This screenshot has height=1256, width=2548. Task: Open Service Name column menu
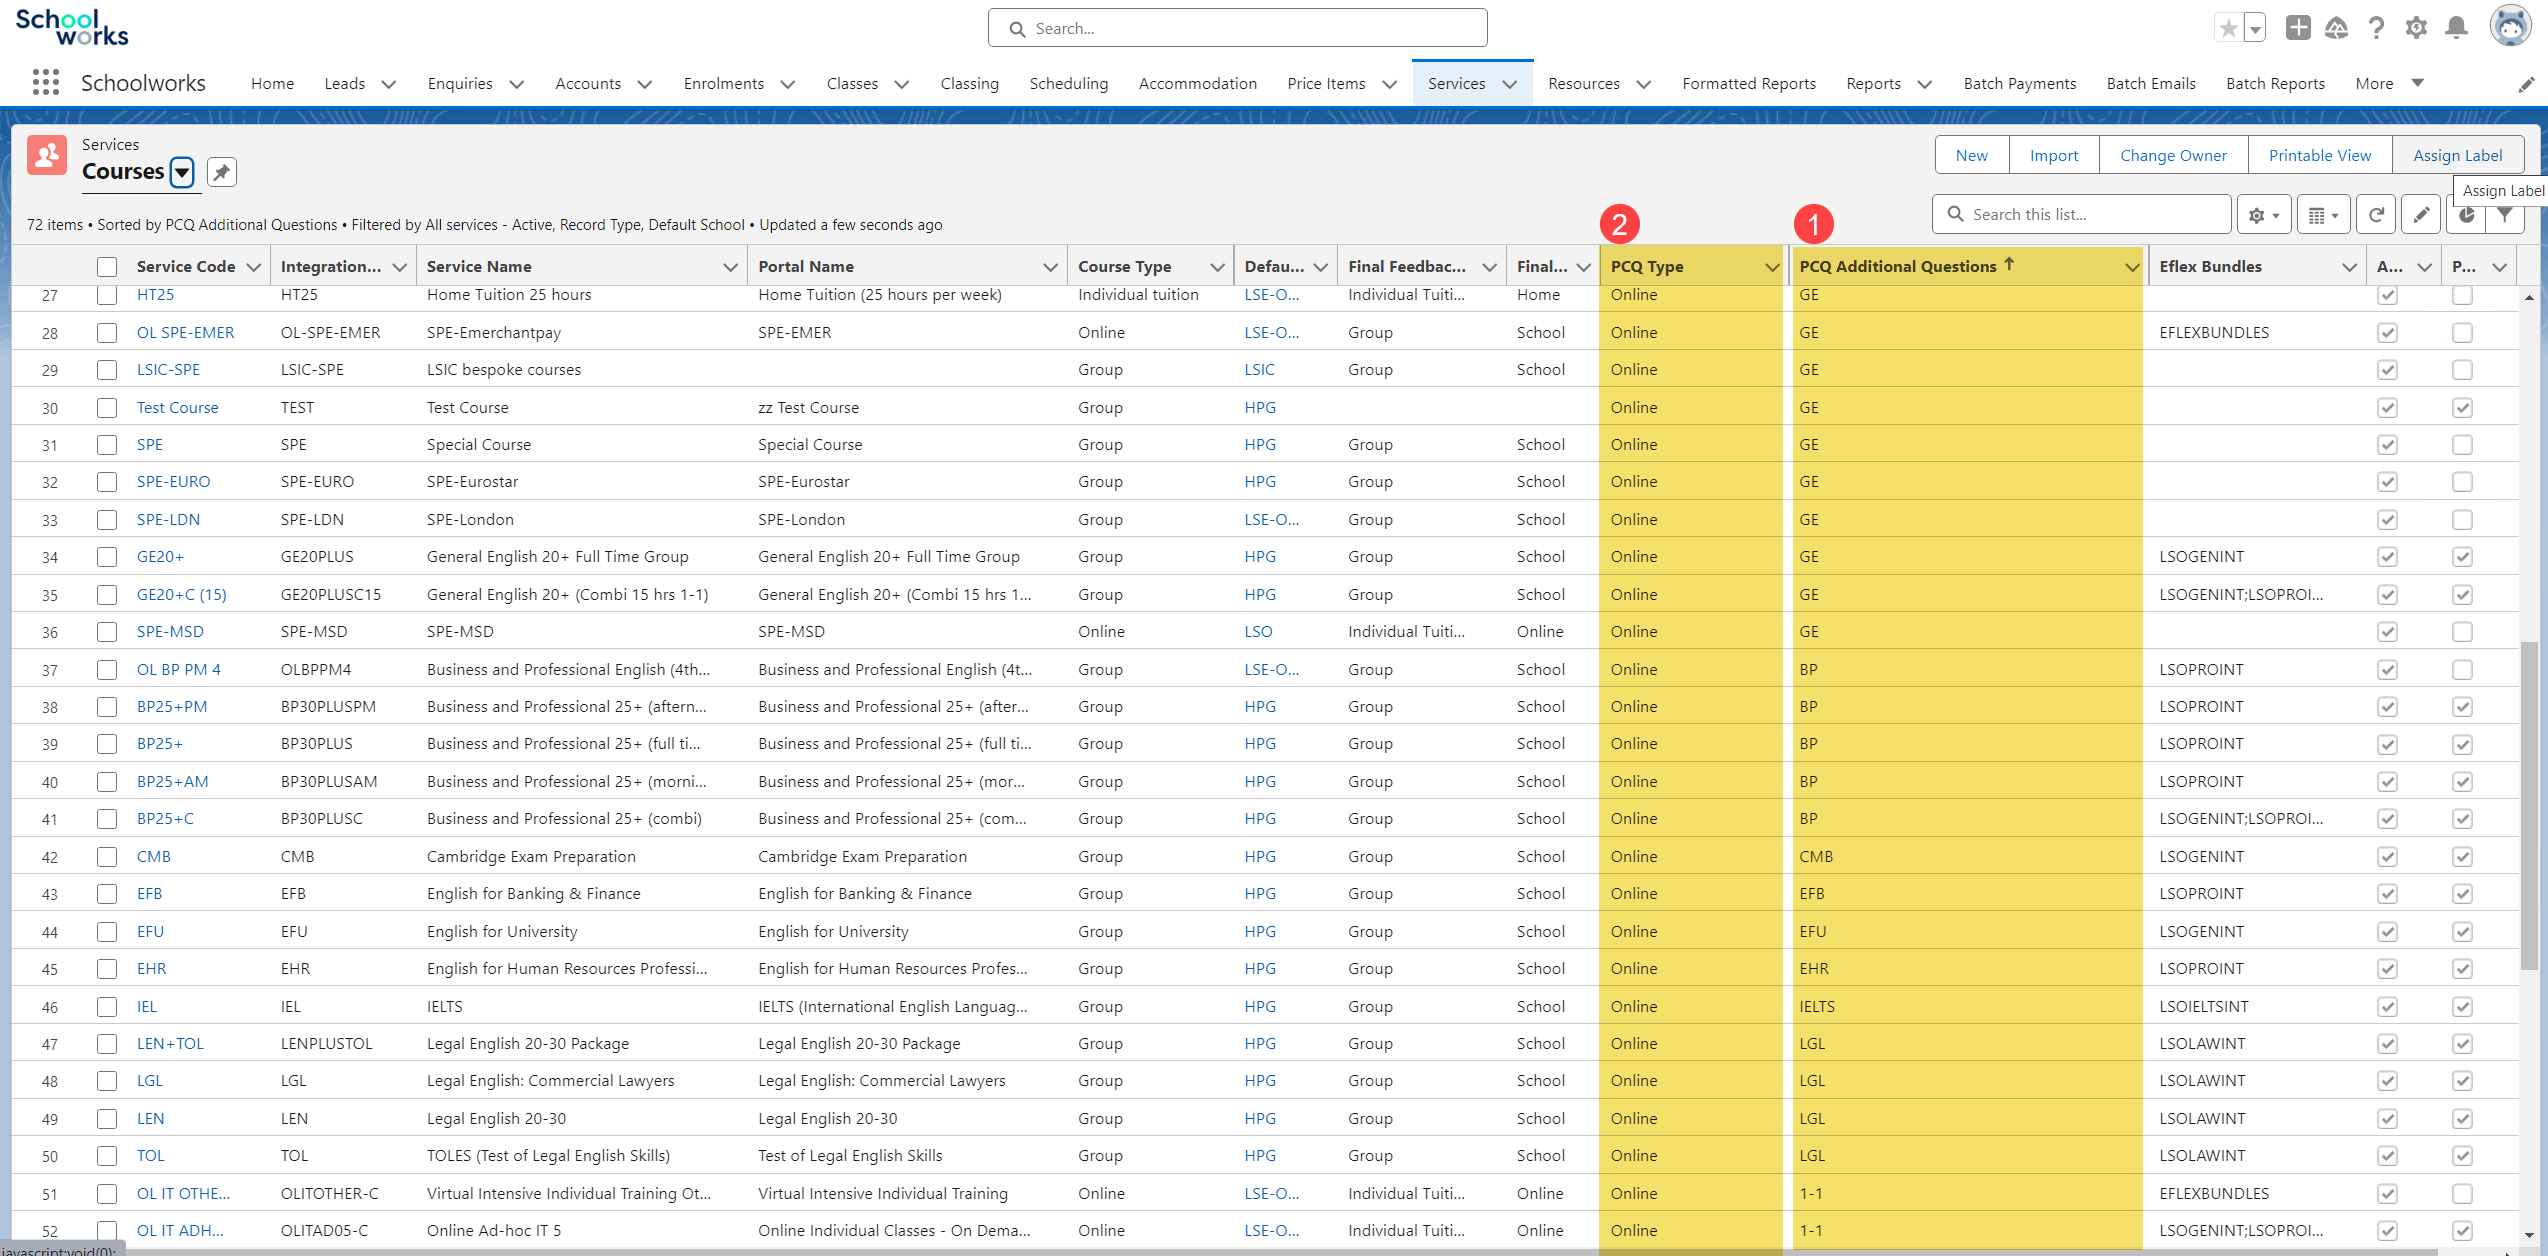coord(730,267)
